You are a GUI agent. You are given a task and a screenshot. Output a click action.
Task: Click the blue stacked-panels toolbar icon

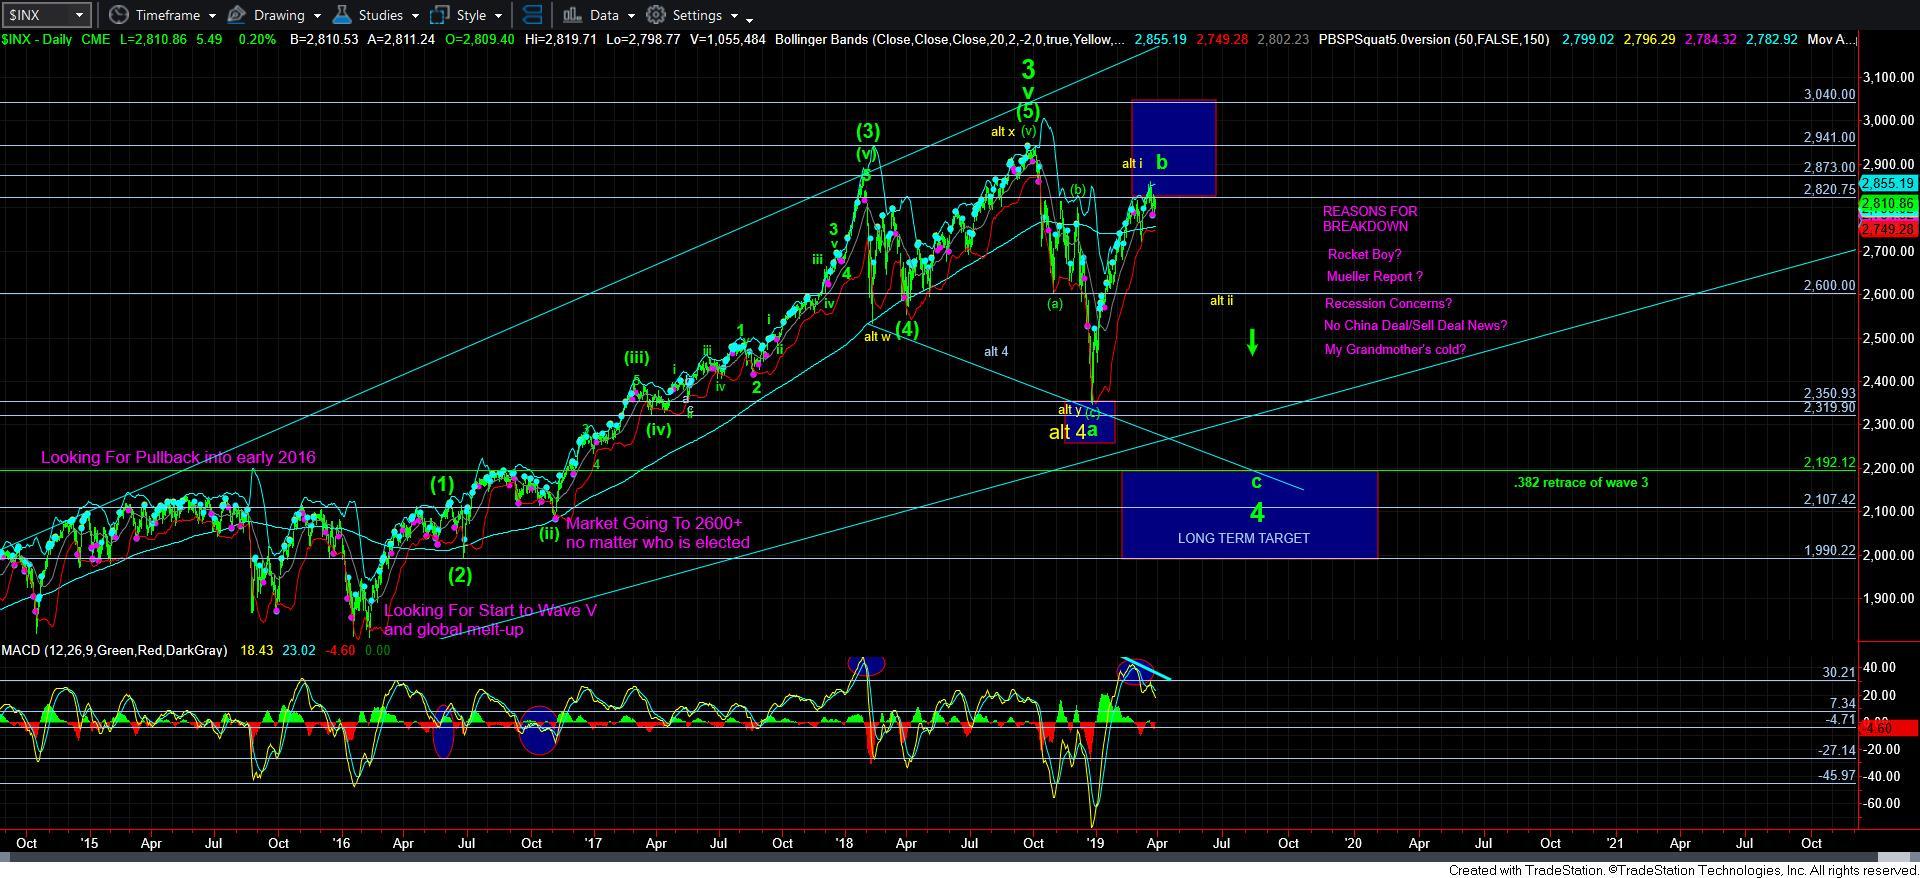tap(533, 15)
